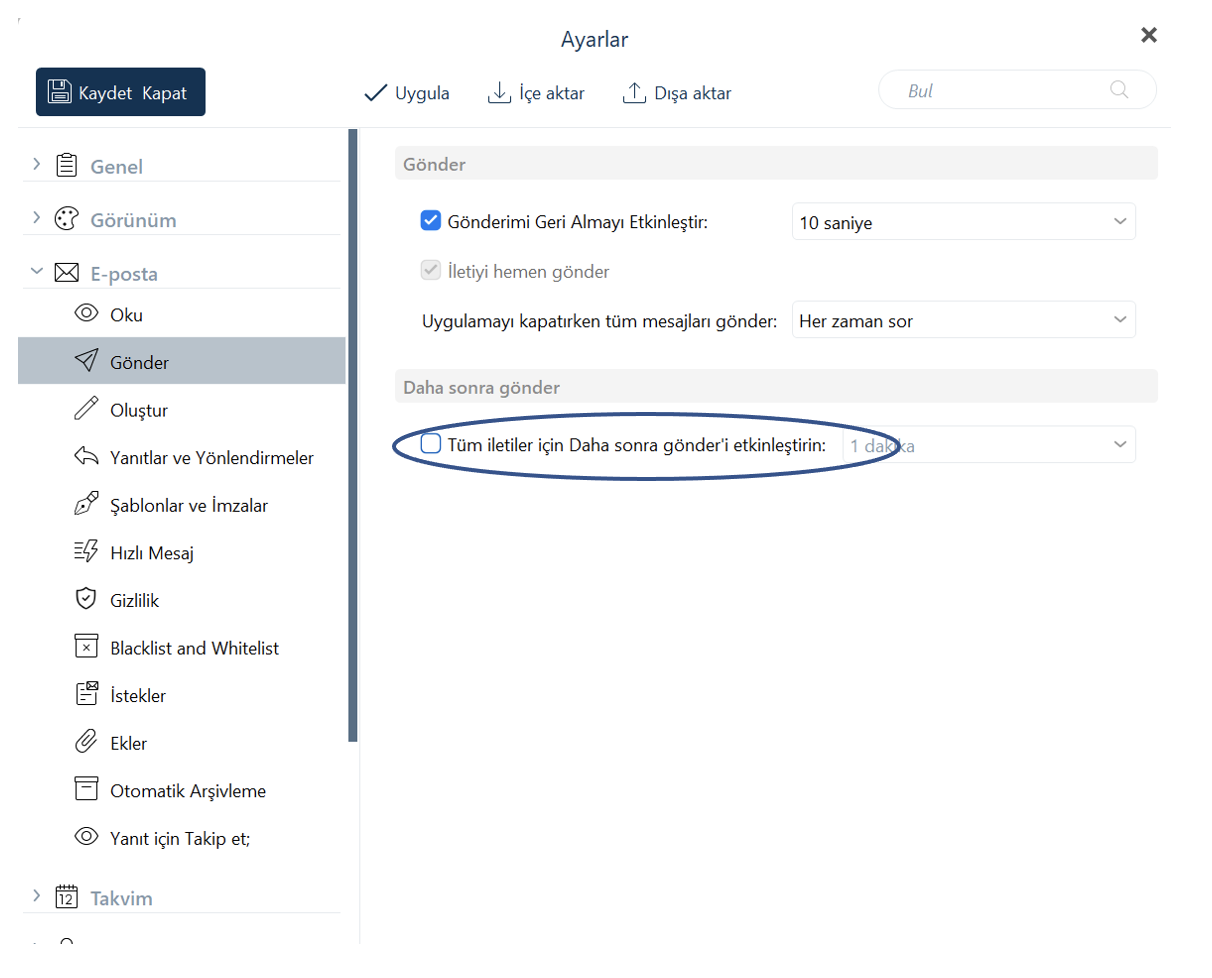Click the Gönder paper plane icon
The width and height of the screenshot is (1212, 978).
[86, 361]
